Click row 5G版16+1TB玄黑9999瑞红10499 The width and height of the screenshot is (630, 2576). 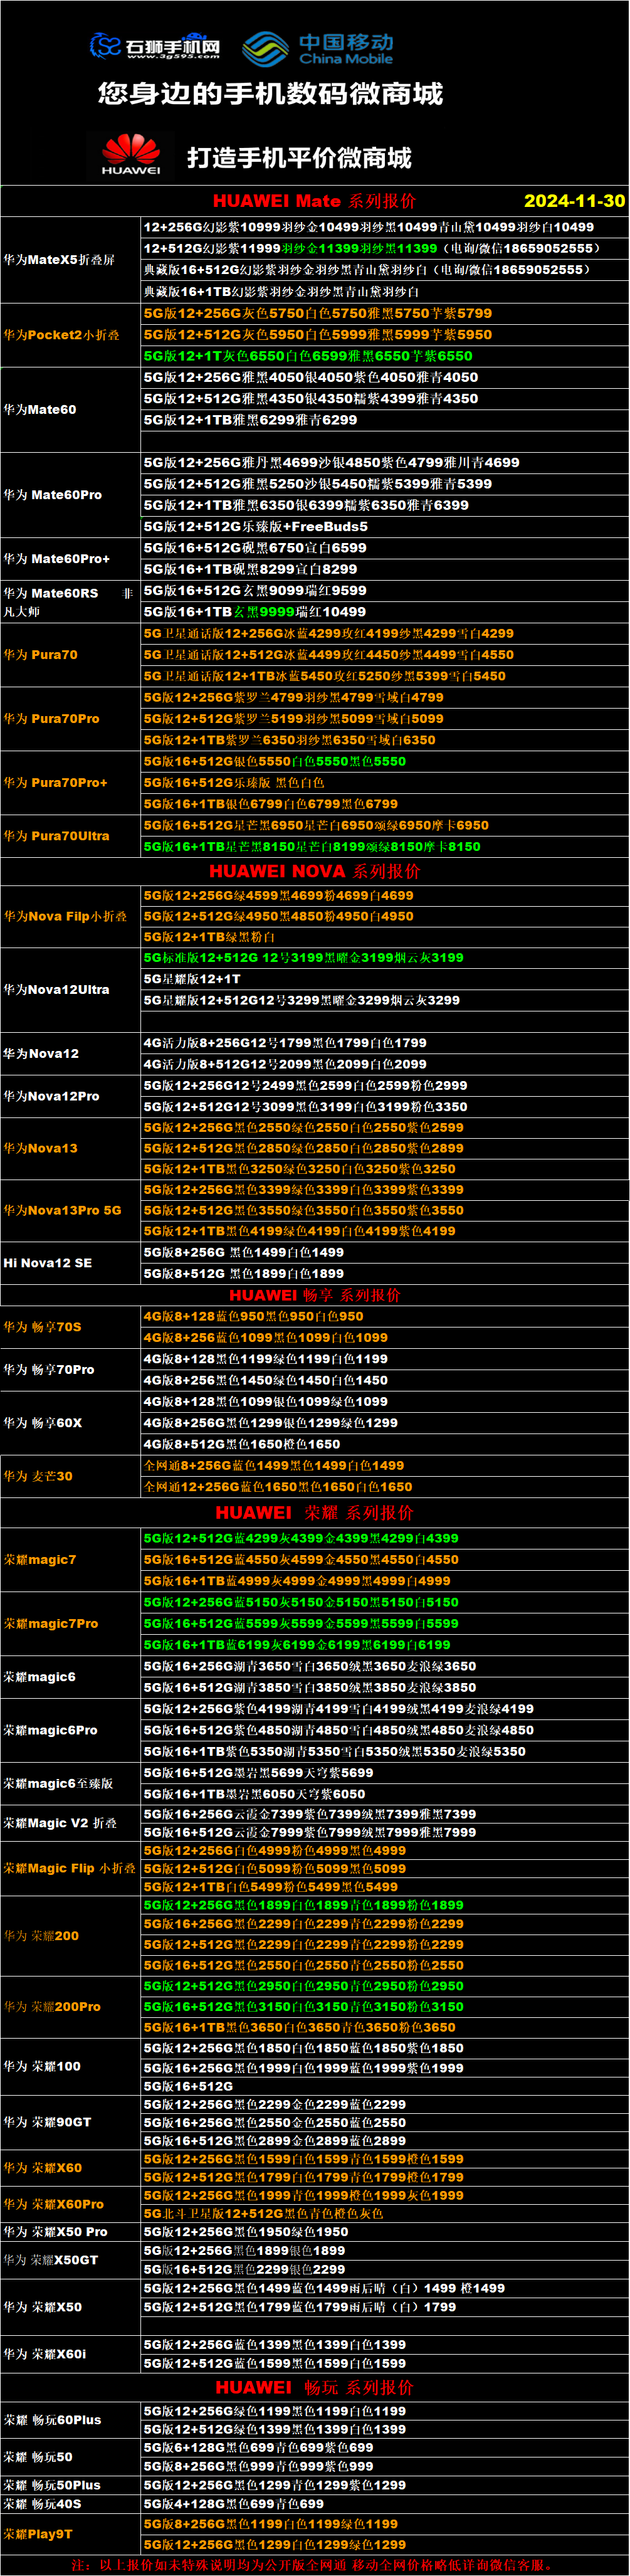pyautogui.click(x=385, y=612)
